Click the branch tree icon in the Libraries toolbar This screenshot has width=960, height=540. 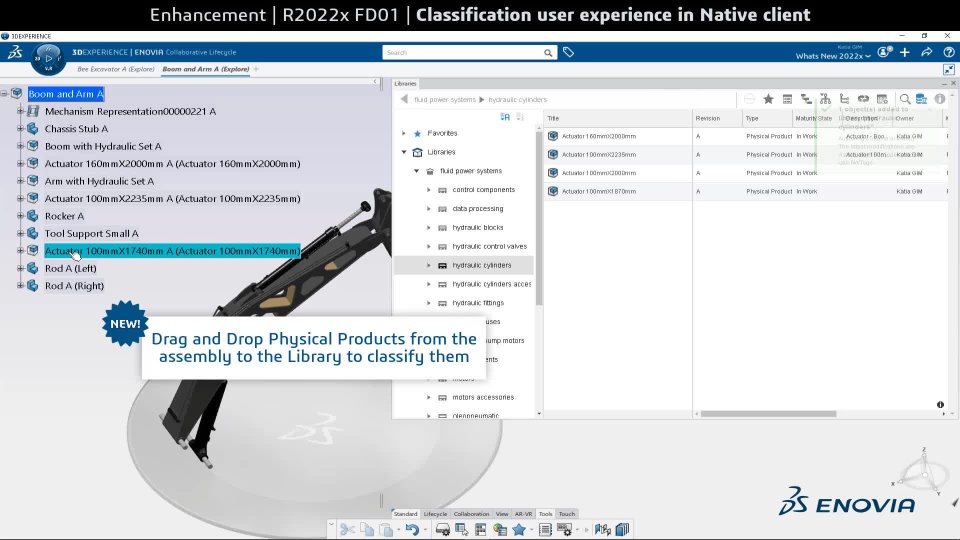point(844,99)
